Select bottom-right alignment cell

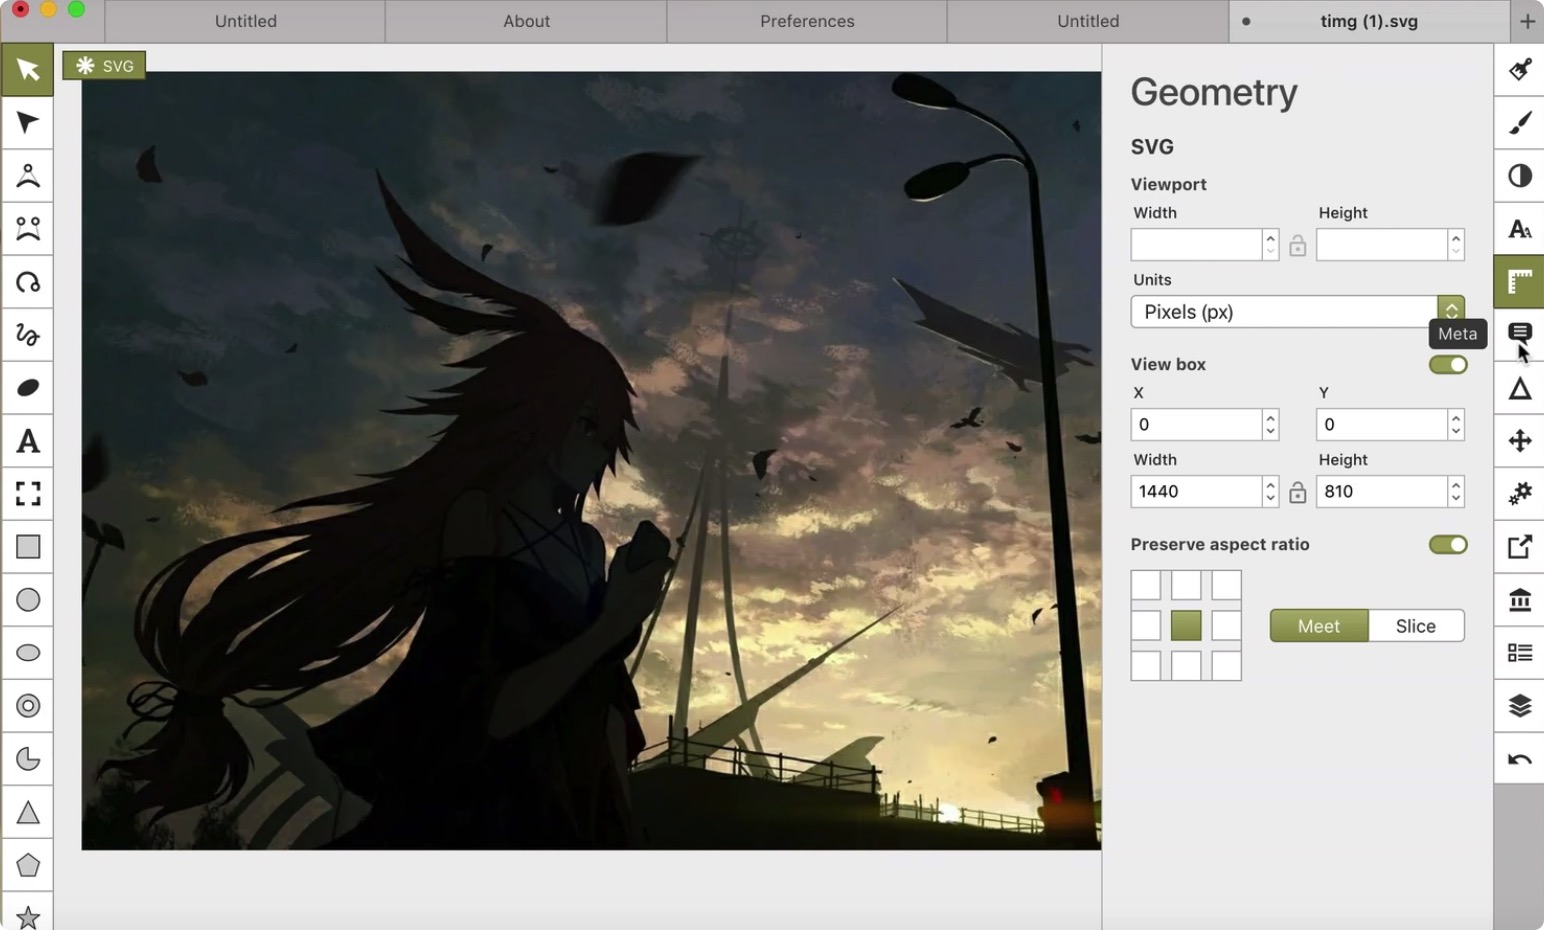click(1226, 666)
